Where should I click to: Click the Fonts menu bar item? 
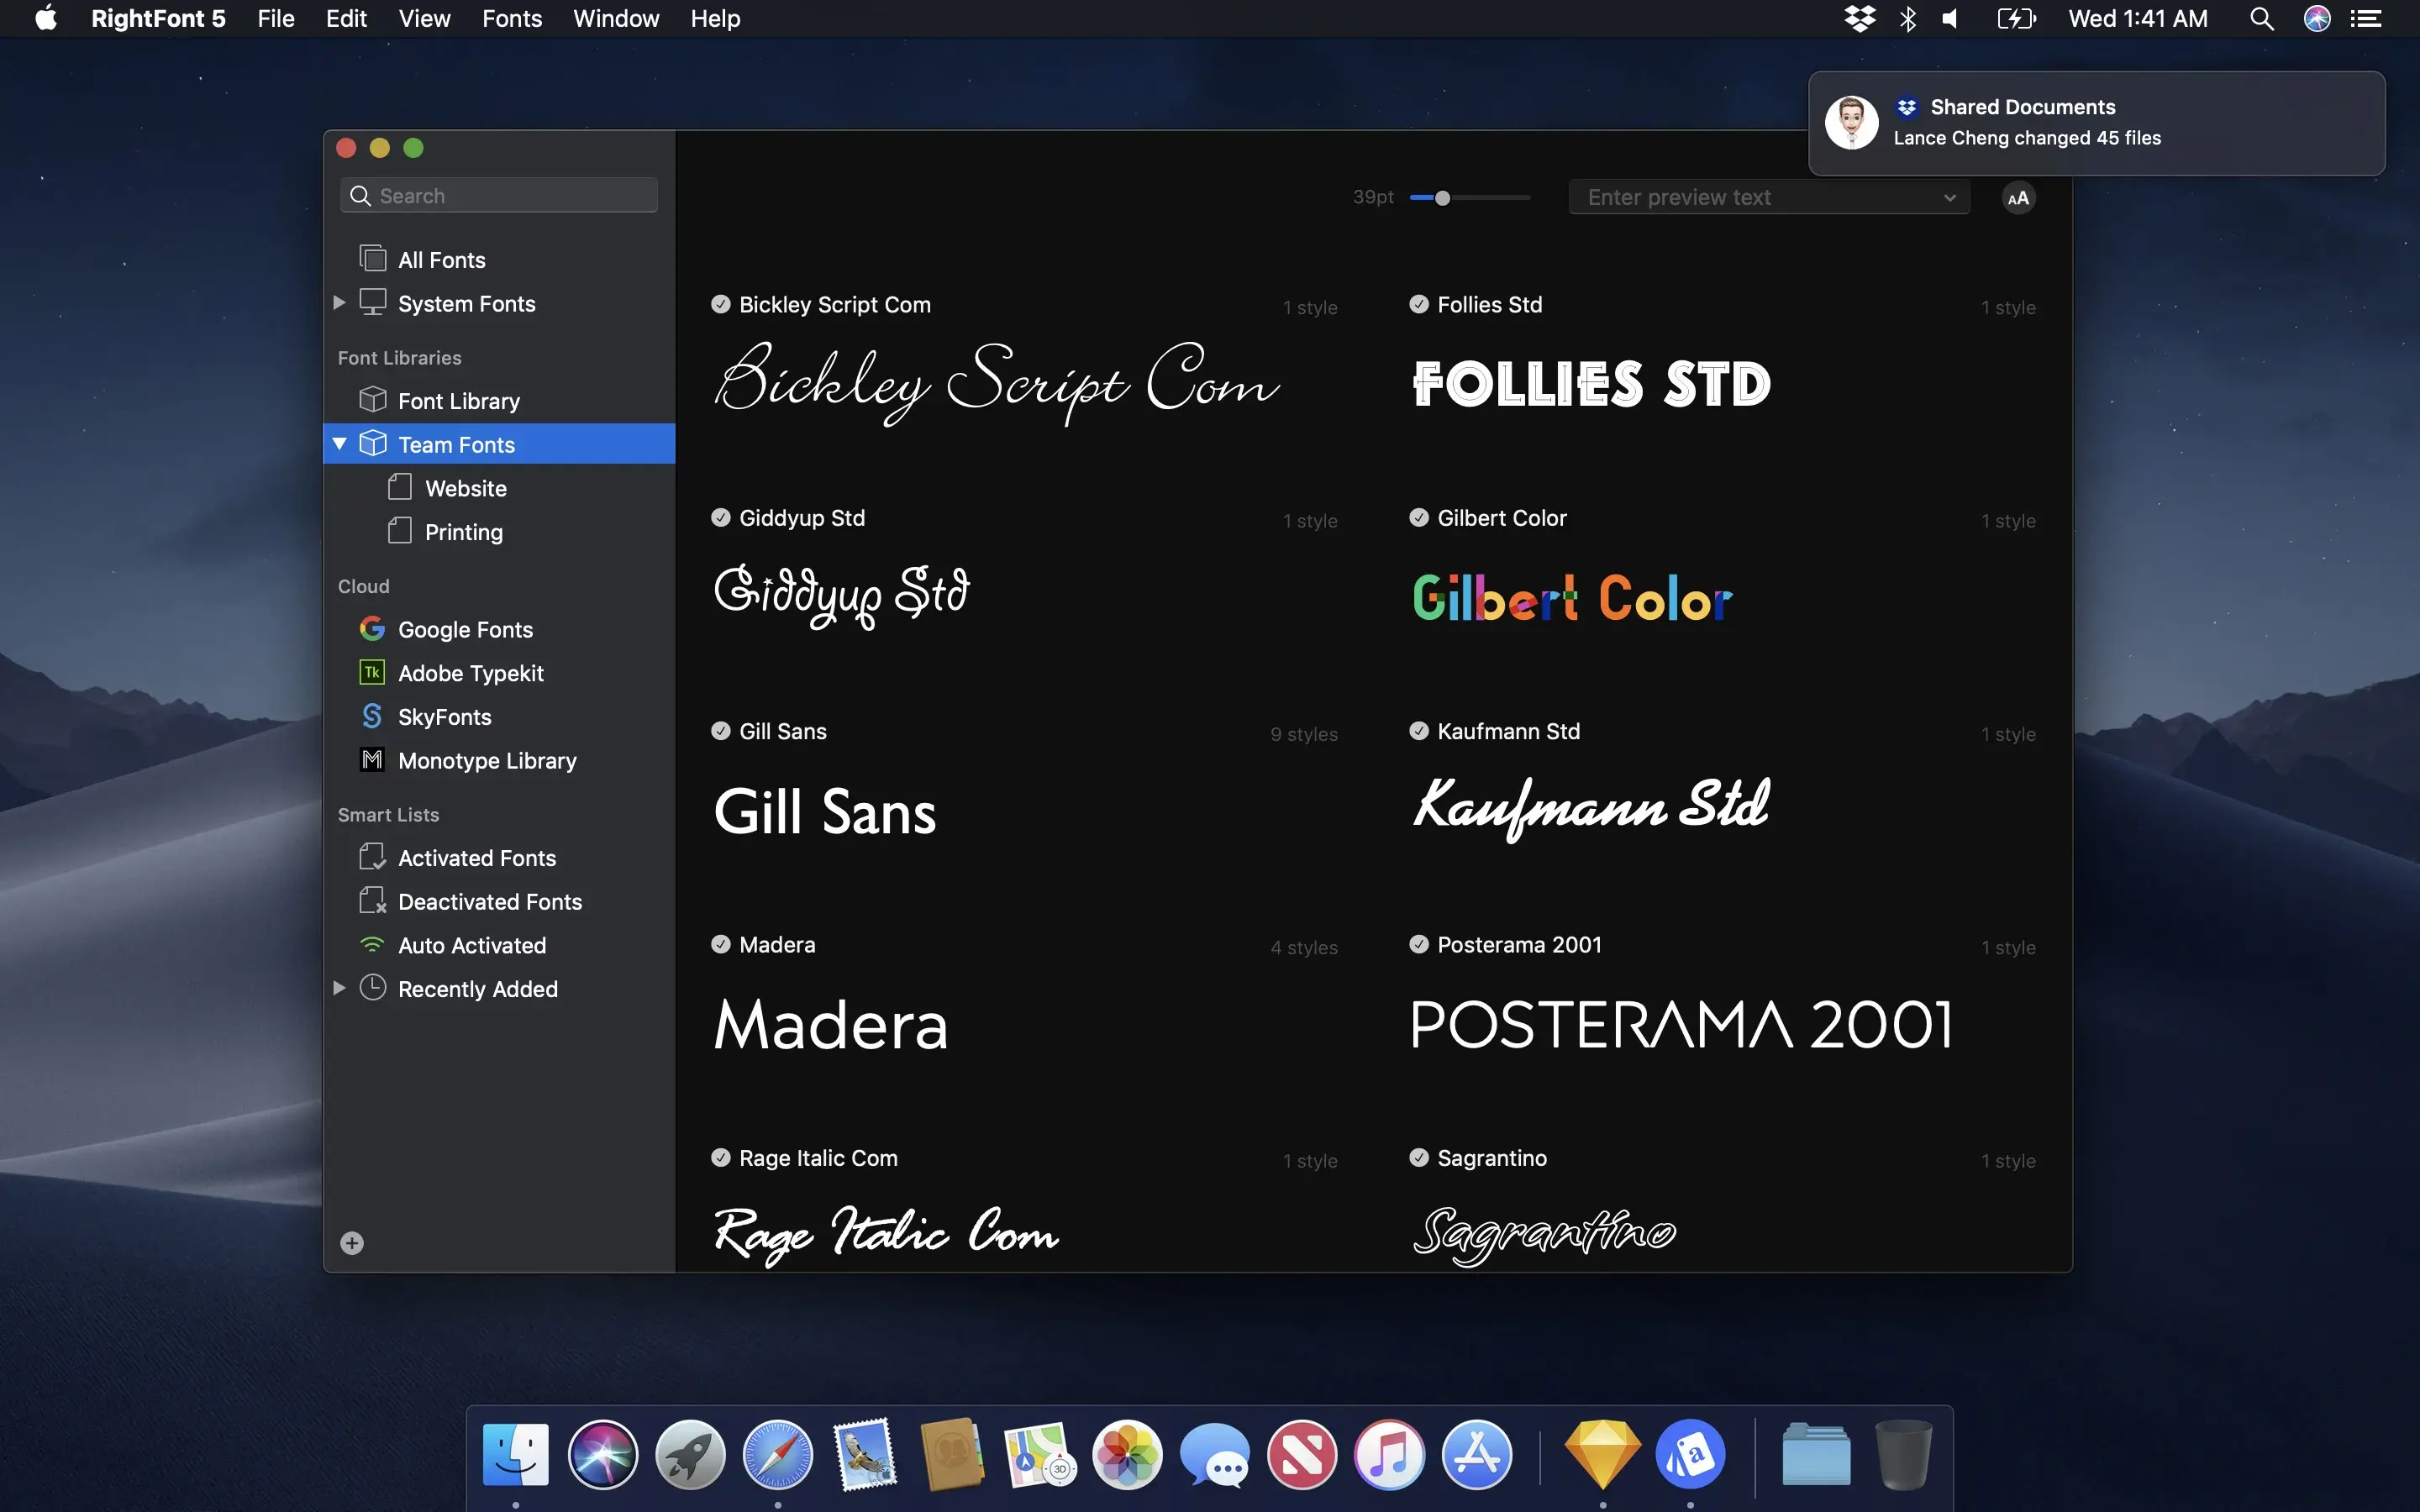click(x=511, y=18)
